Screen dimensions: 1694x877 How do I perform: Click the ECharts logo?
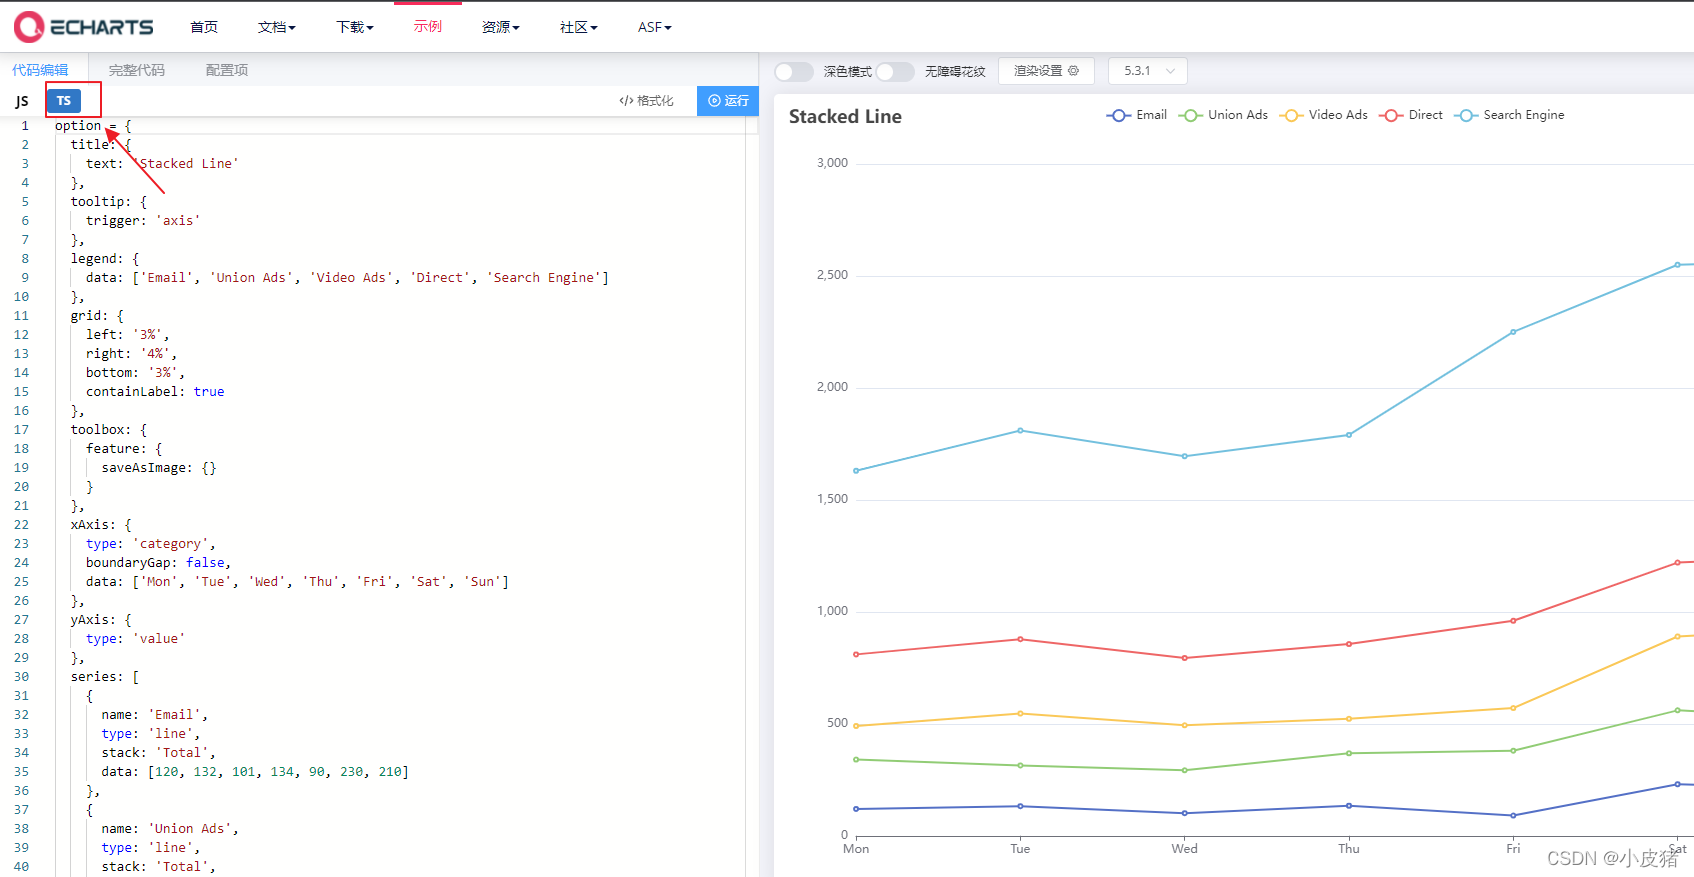84,27
